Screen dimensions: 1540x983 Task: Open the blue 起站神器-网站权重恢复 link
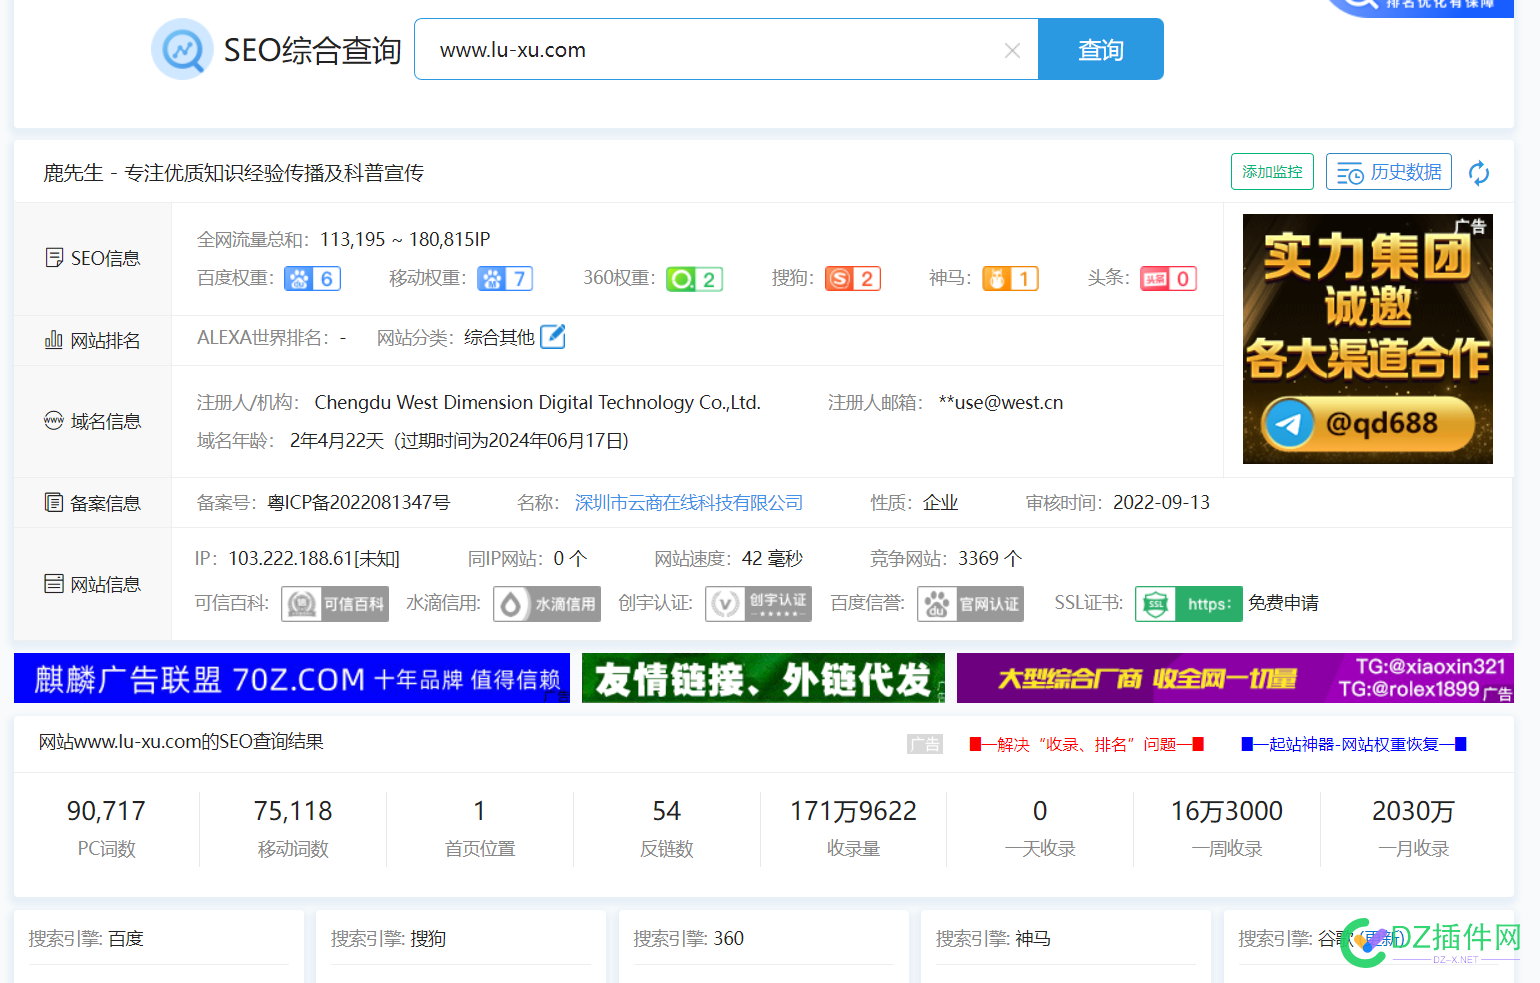(x=1354, y=744)
